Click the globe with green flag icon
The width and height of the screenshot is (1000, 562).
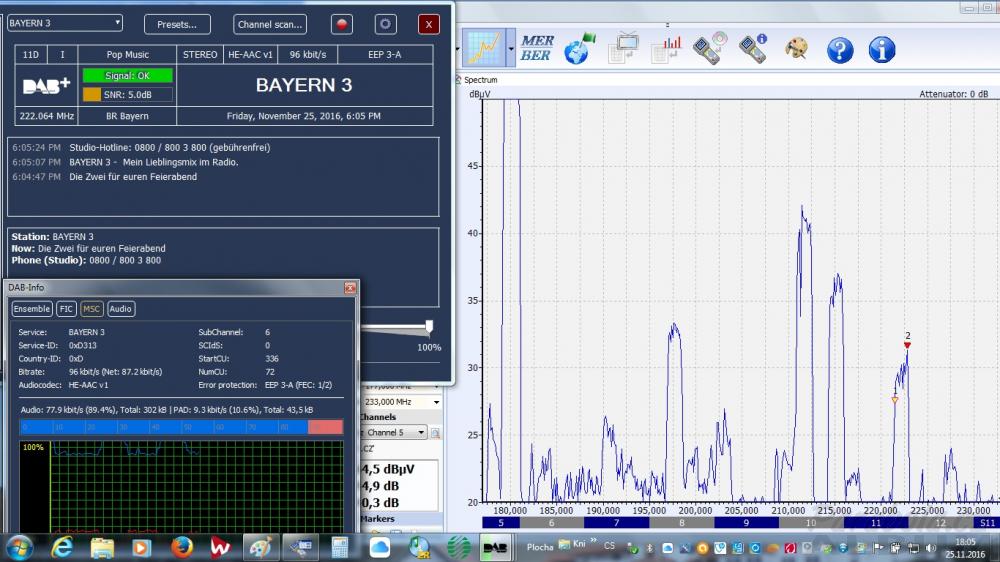click(x=580, y=48)
